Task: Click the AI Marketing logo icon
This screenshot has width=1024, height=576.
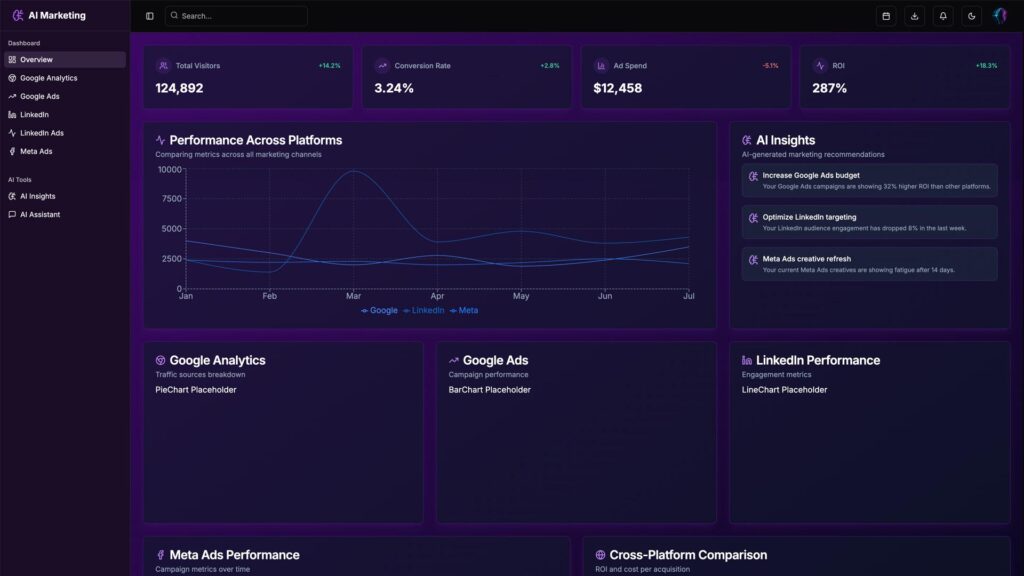Action: [x=18, y=15]
